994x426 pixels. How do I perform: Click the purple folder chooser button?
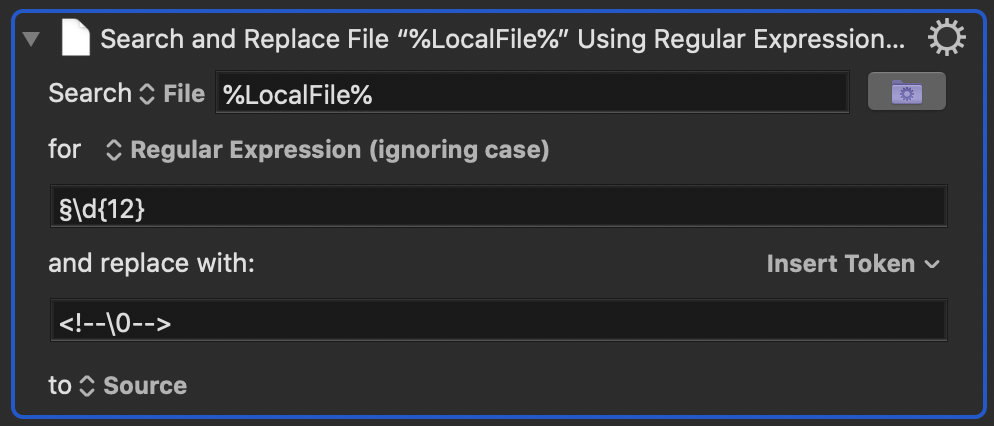(x=907, y=91)
